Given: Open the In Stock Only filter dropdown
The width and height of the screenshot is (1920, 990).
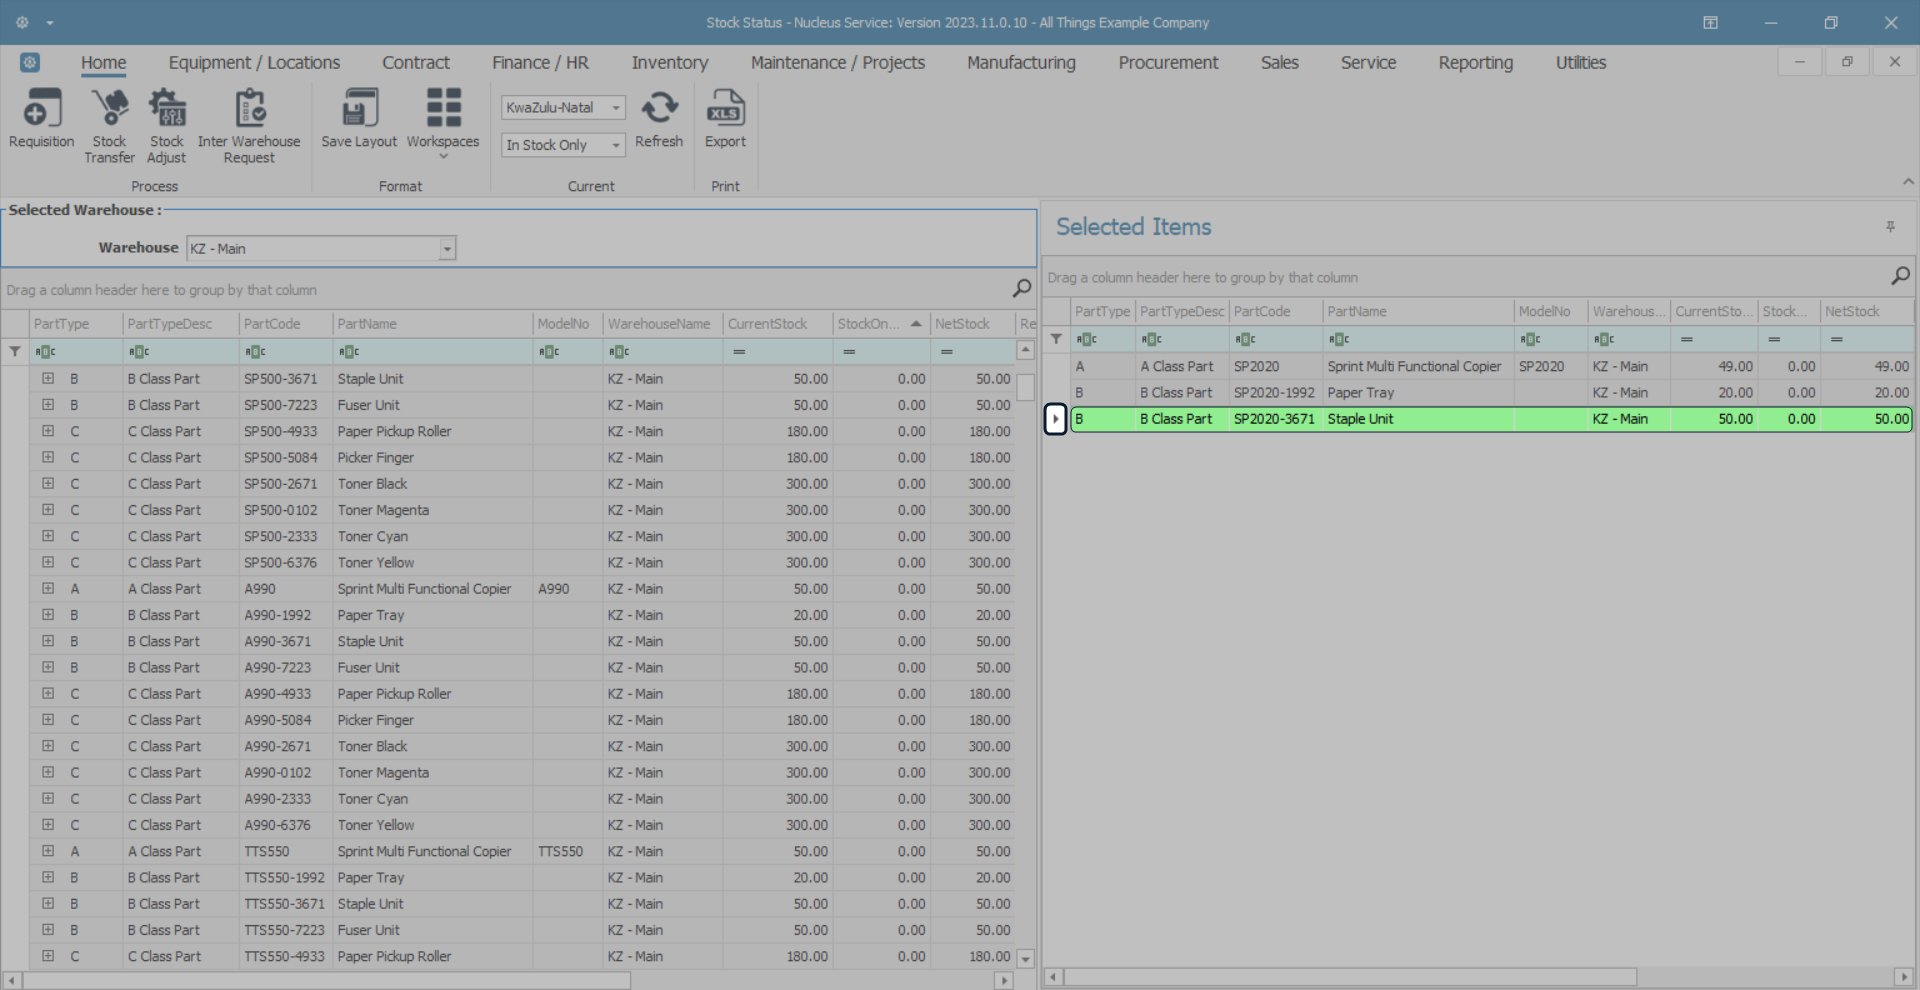Looking at the screenshot, I should point(616,145).
